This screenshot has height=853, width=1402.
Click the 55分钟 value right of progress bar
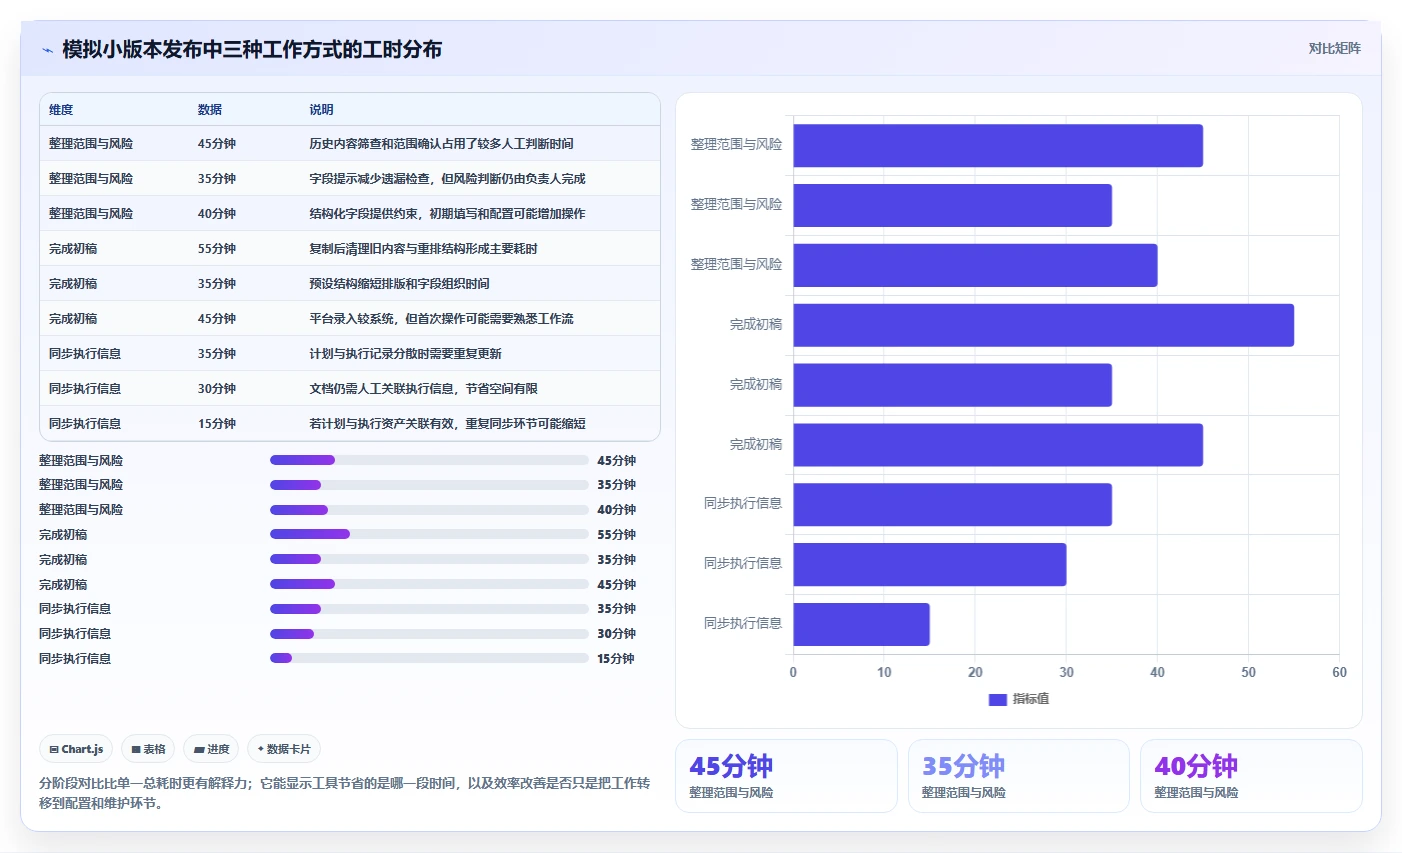(617, 535)
